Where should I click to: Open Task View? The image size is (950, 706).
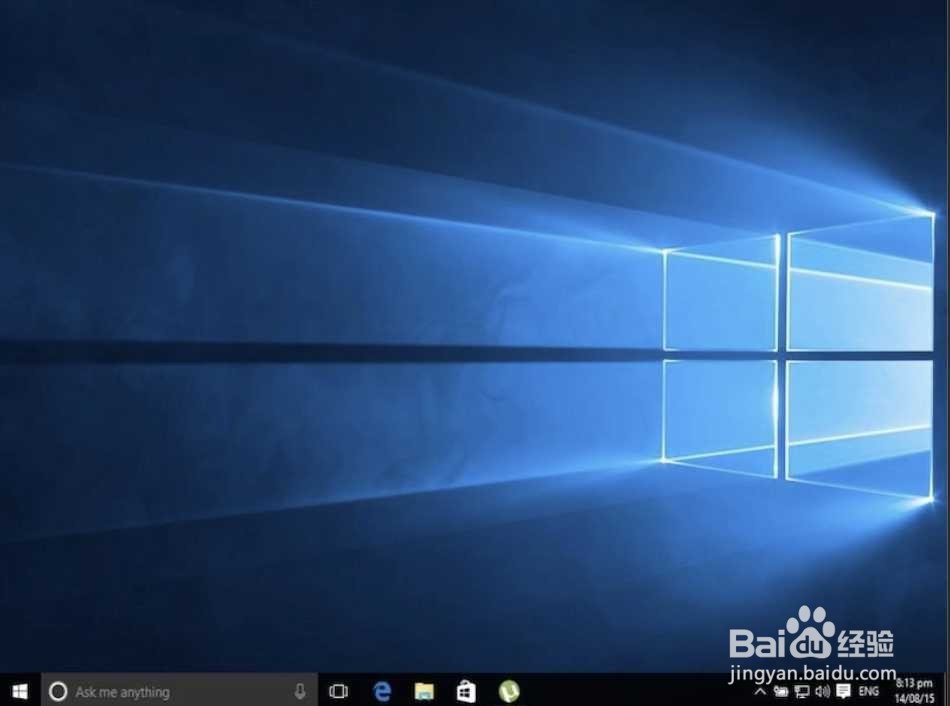click(x=338, y=691)
